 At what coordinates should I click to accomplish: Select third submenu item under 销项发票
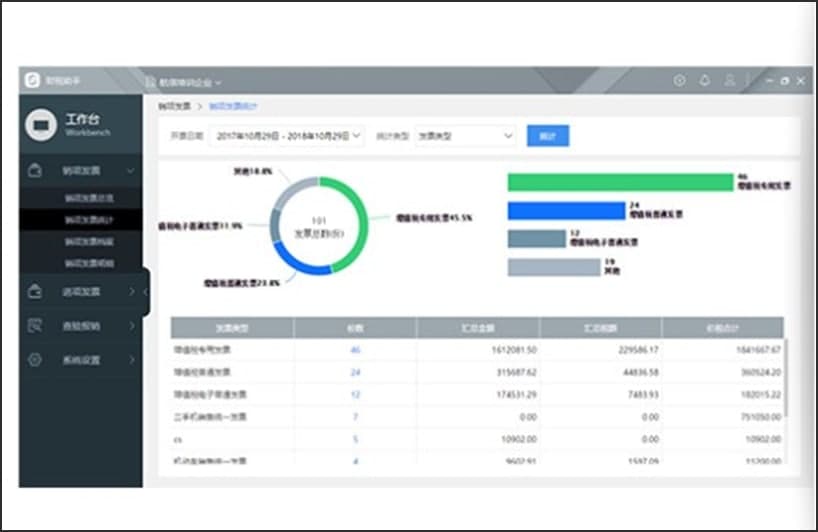tap(89, 241)
